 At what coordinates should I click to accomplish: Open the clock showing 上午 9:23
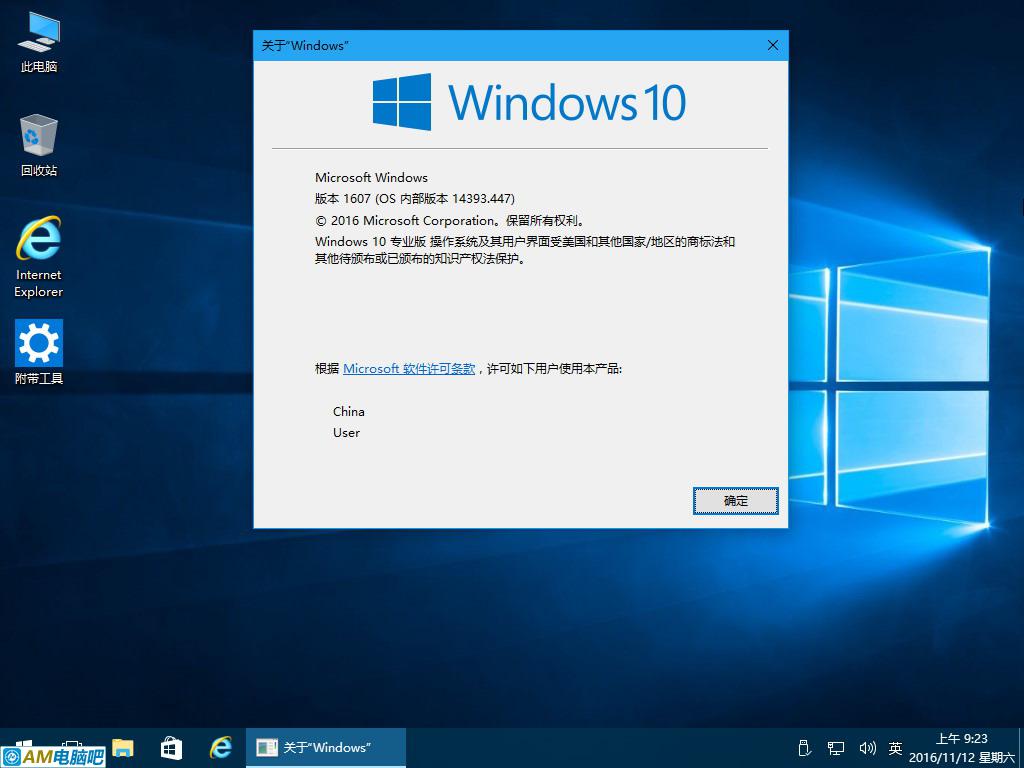click(x=961, y=748)
